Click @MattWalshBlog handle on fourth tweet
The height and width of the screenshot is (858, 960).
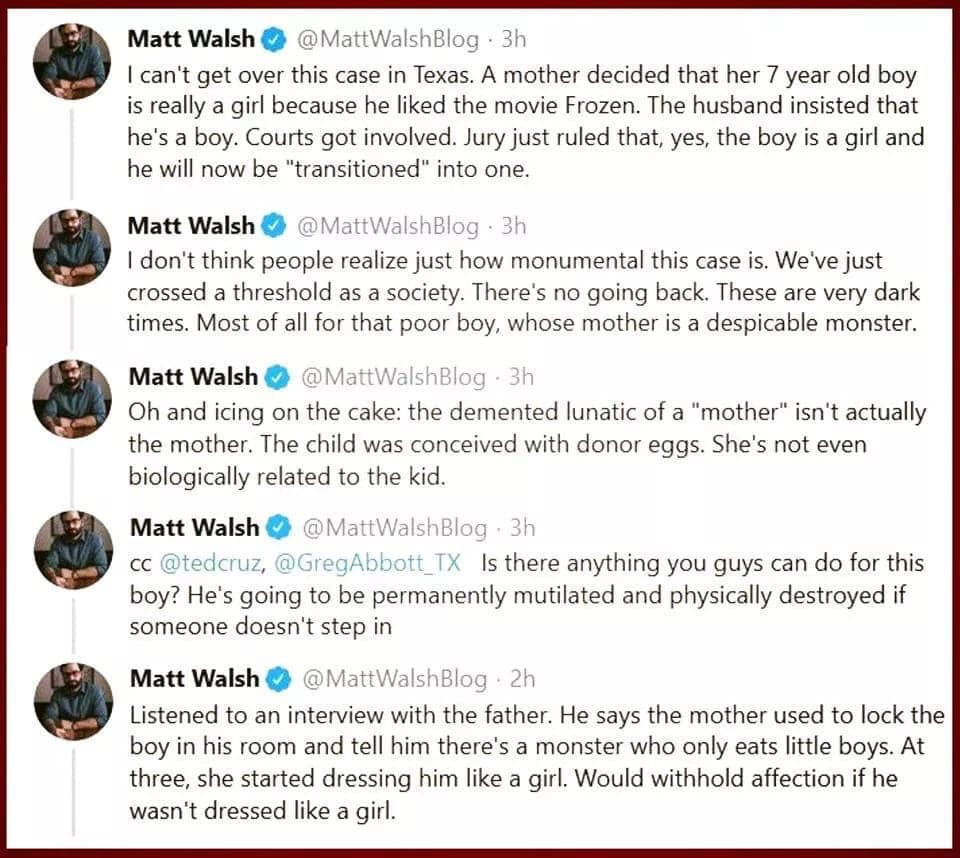tap(394, 527)
